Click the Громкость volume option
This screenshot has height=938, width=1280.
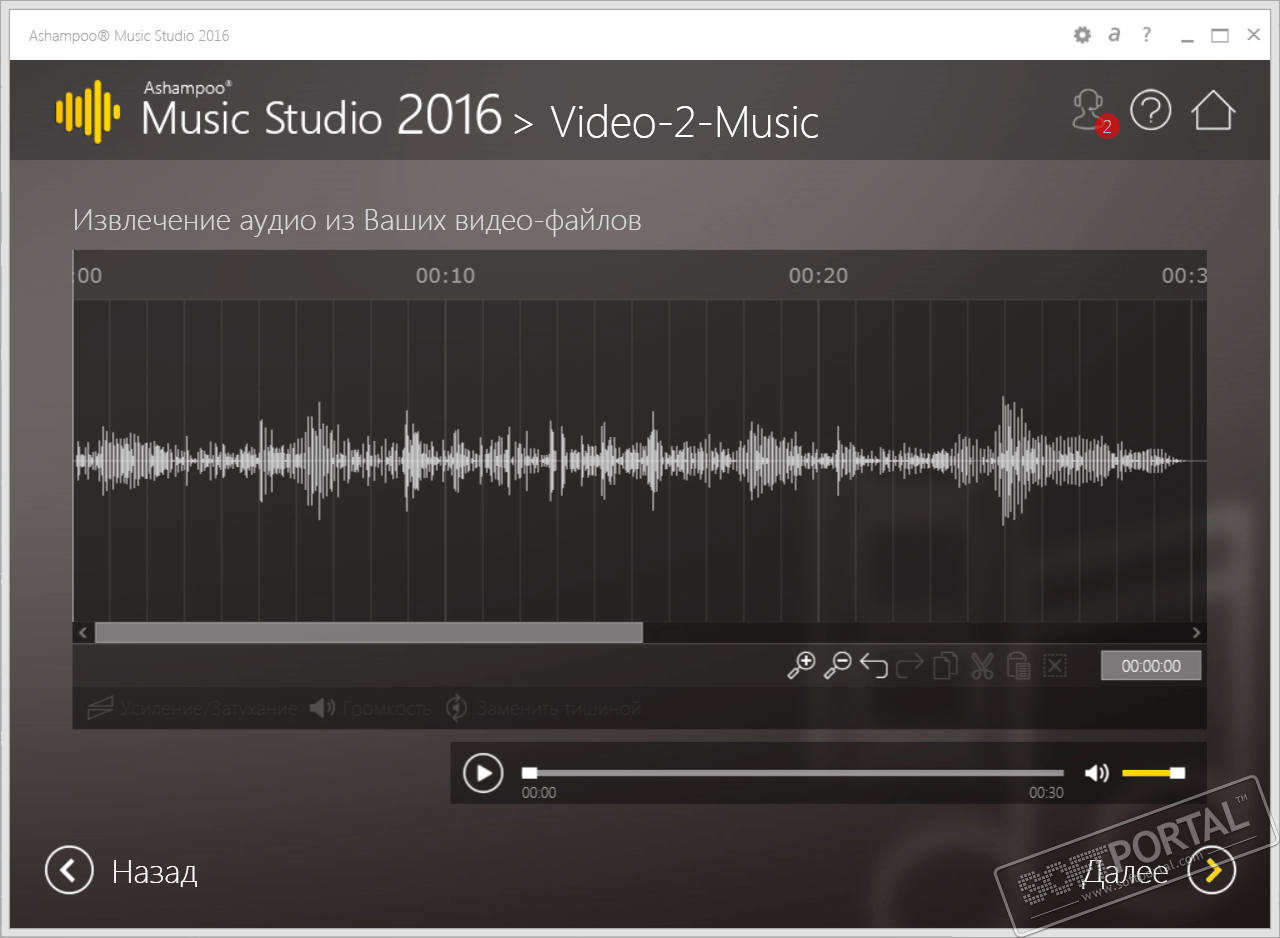370,709
